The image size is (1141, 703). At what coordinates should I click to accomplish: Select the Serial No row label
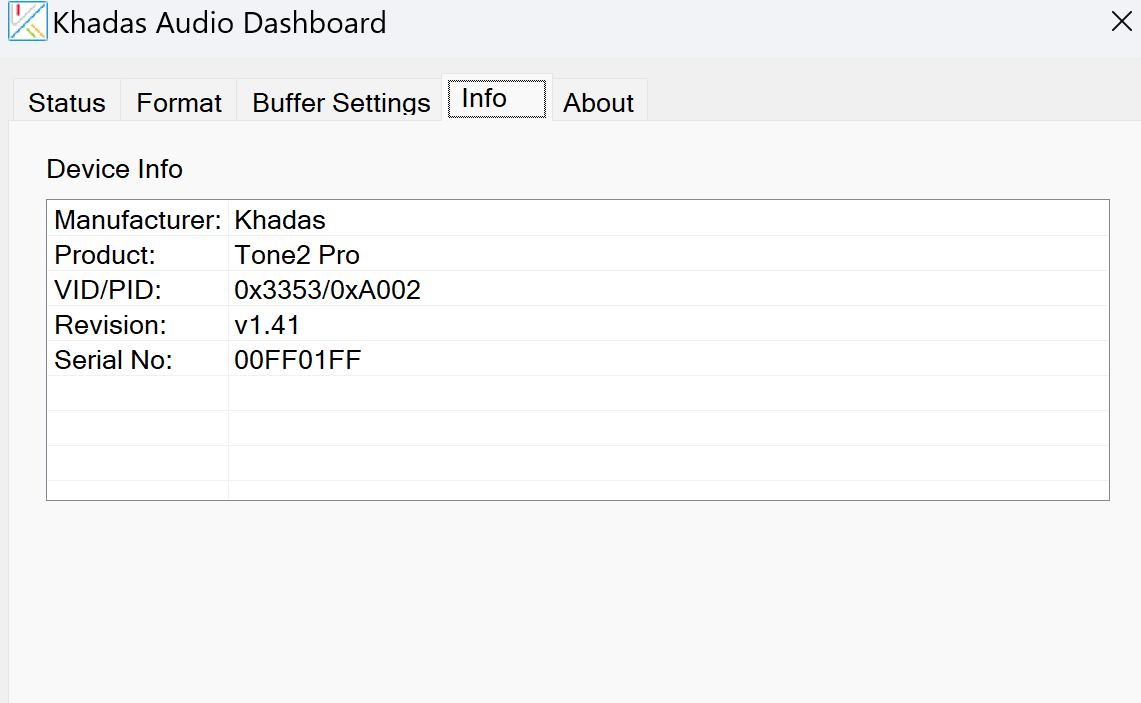[114, 360]
